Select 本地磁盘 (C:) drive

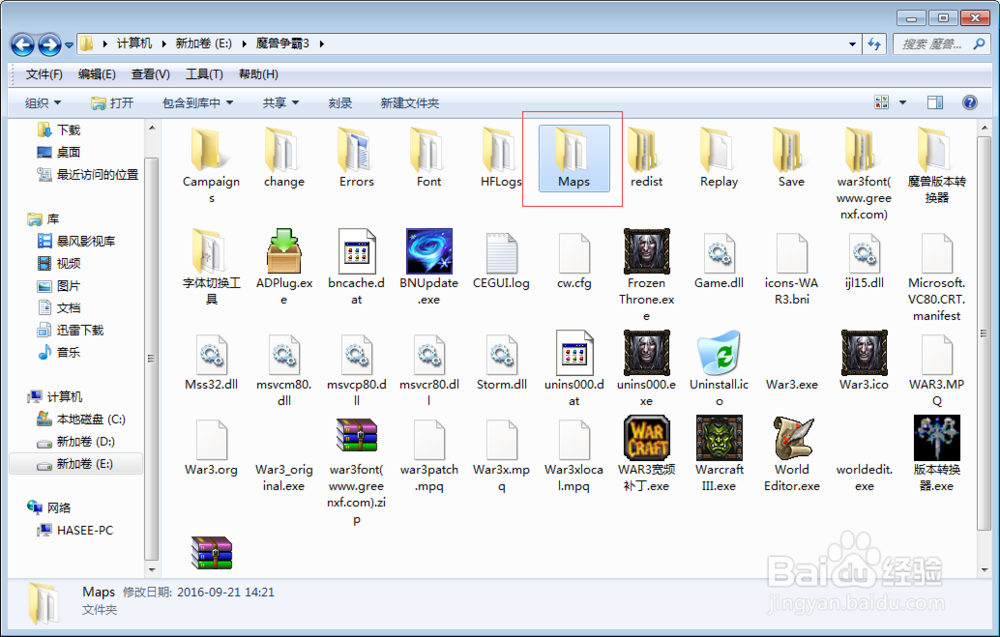coord(81,420)
